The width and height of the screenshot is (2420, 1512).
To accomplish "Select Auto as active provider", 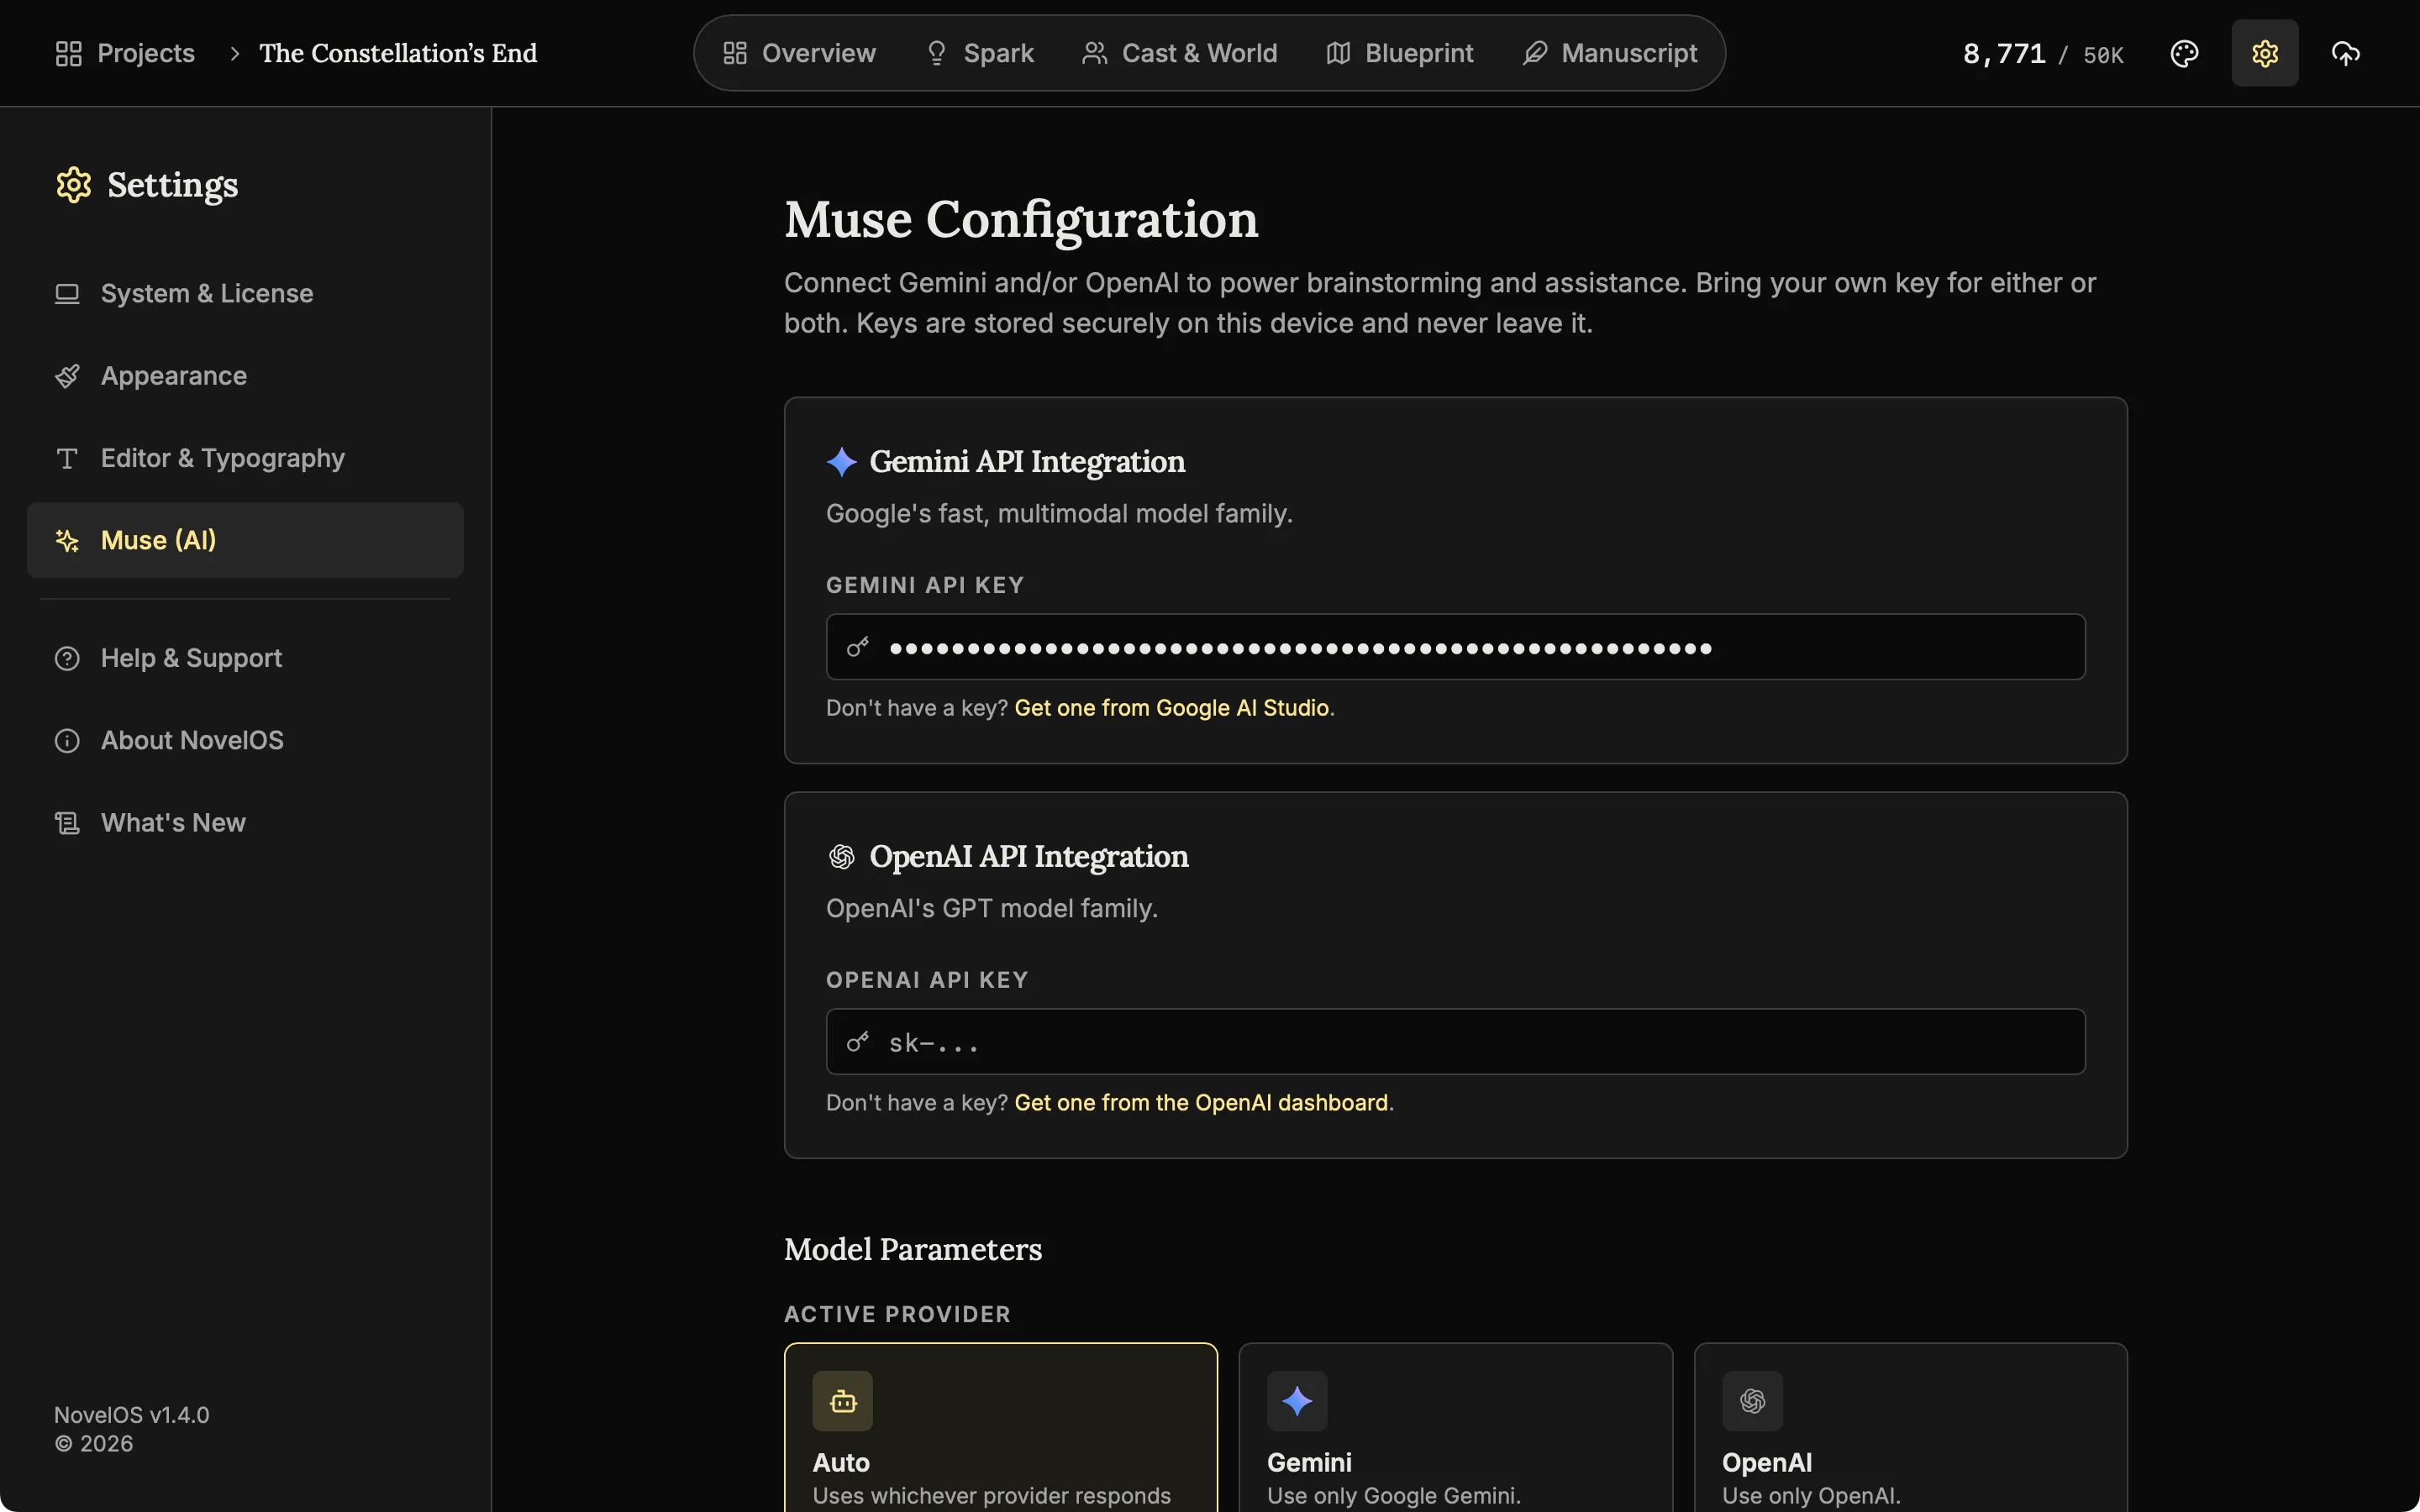I will (1001, 1427).
